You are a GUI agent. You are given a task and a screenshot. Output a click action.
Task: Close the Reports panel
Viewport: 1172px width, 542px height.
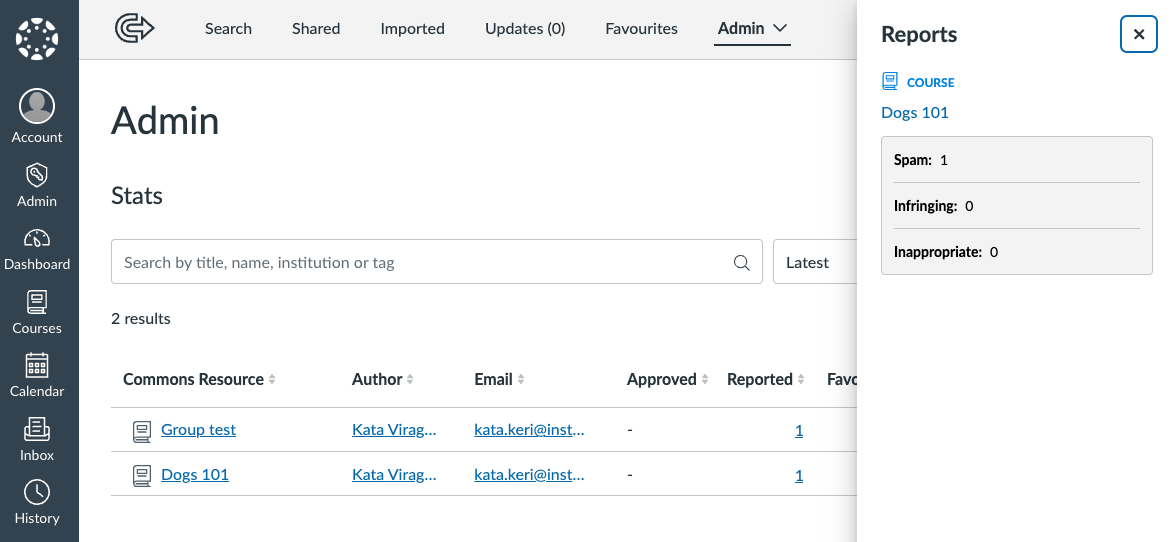point(1138,35)
